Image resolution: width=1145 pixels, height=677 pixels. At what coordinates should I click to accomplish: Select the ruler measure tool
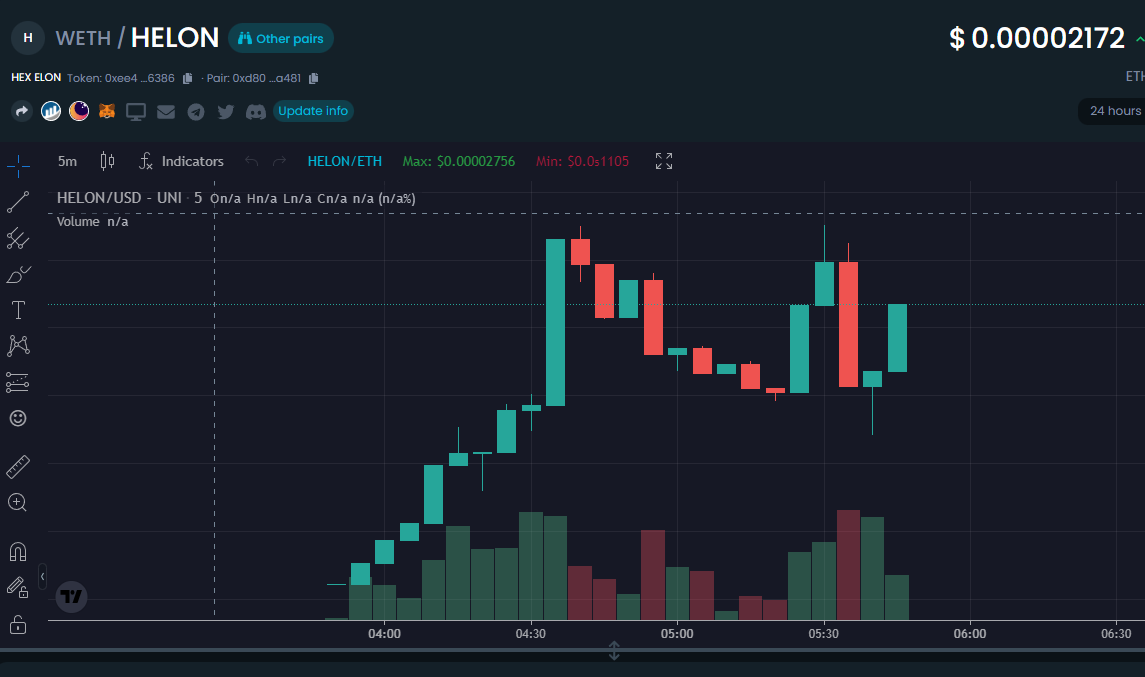tap(18, 467)
